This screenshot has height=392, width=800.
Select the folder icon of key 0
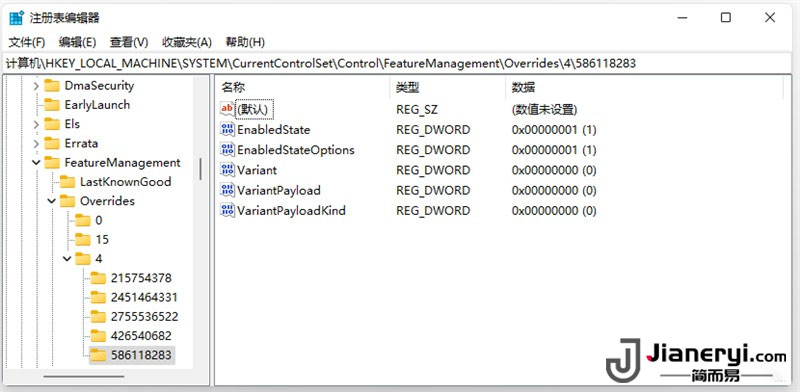tap(83, 220)
